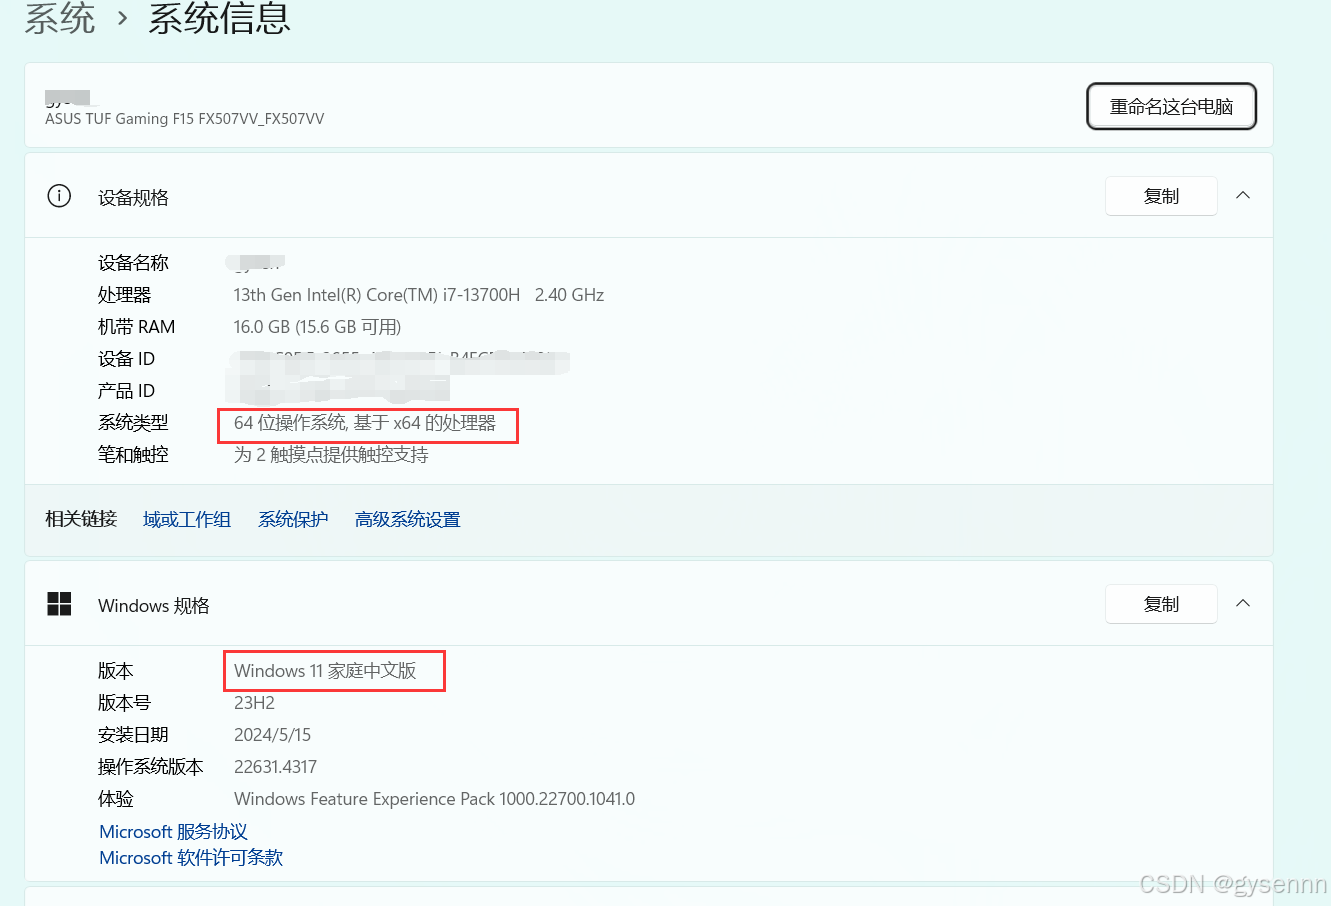Select the 64 位操作系统 system type value
Viewport: 1331px width, 906px height.
365,423
